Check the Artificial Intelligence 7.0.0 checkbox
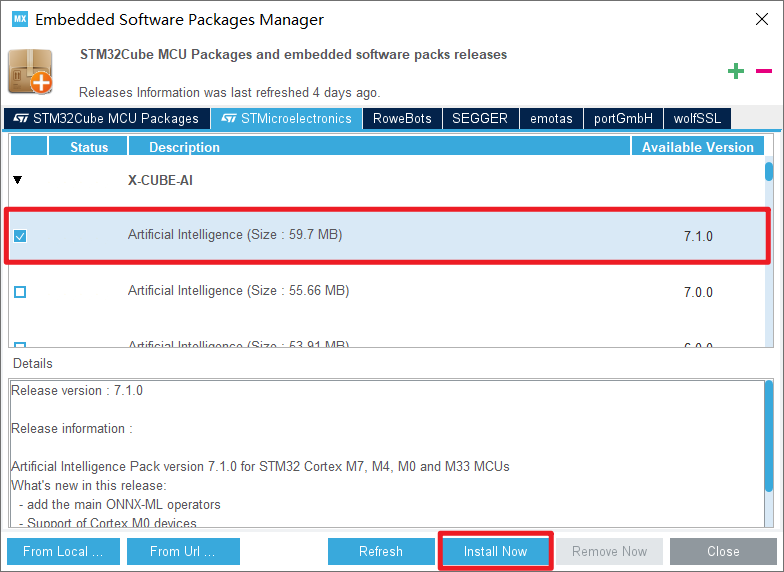Viewport: 784px width, 572px height. point(20,292)
